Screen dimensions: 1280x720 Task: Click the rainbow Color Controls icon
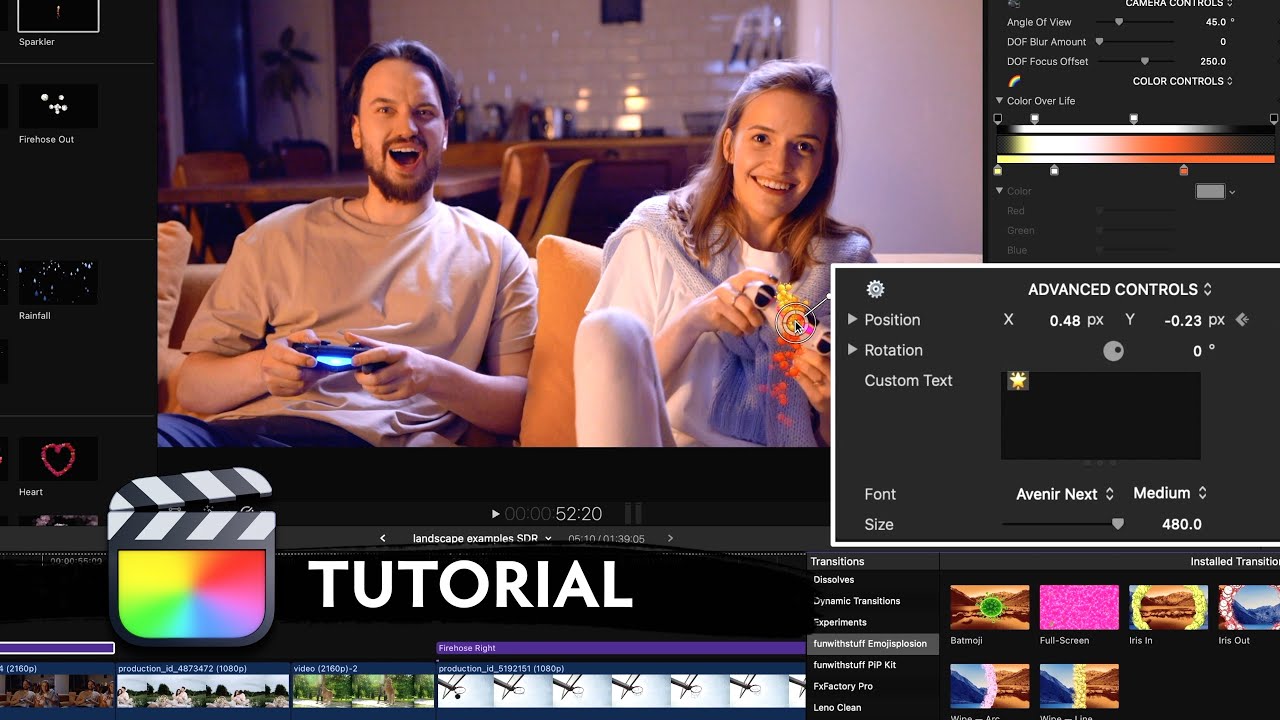tap(1014, 81)
